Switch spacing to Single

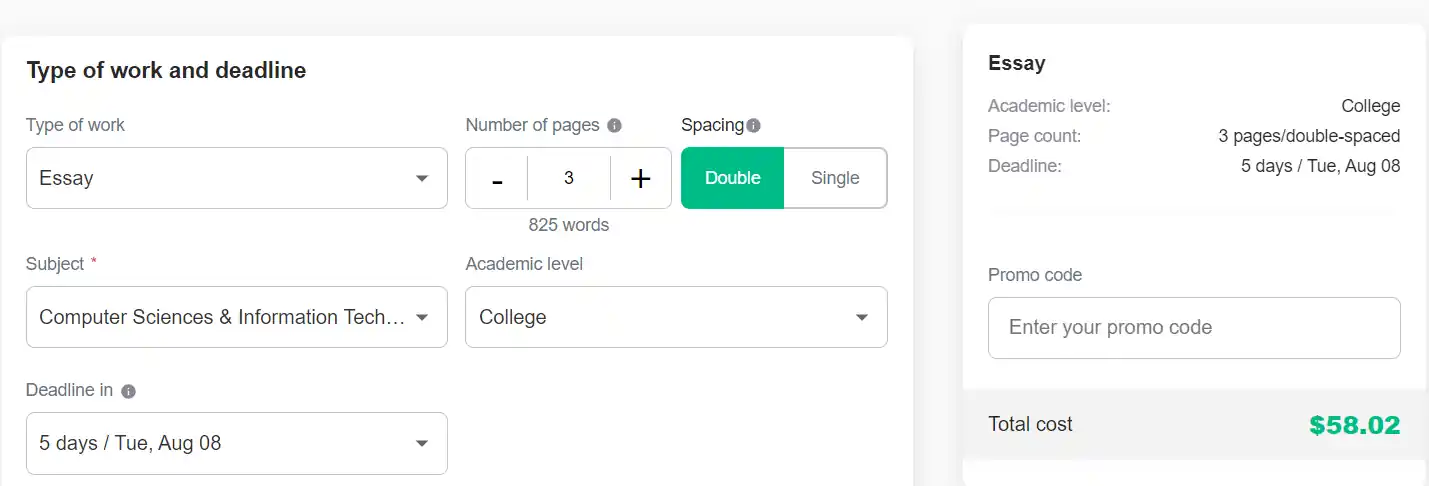click(x=835, y=178)
